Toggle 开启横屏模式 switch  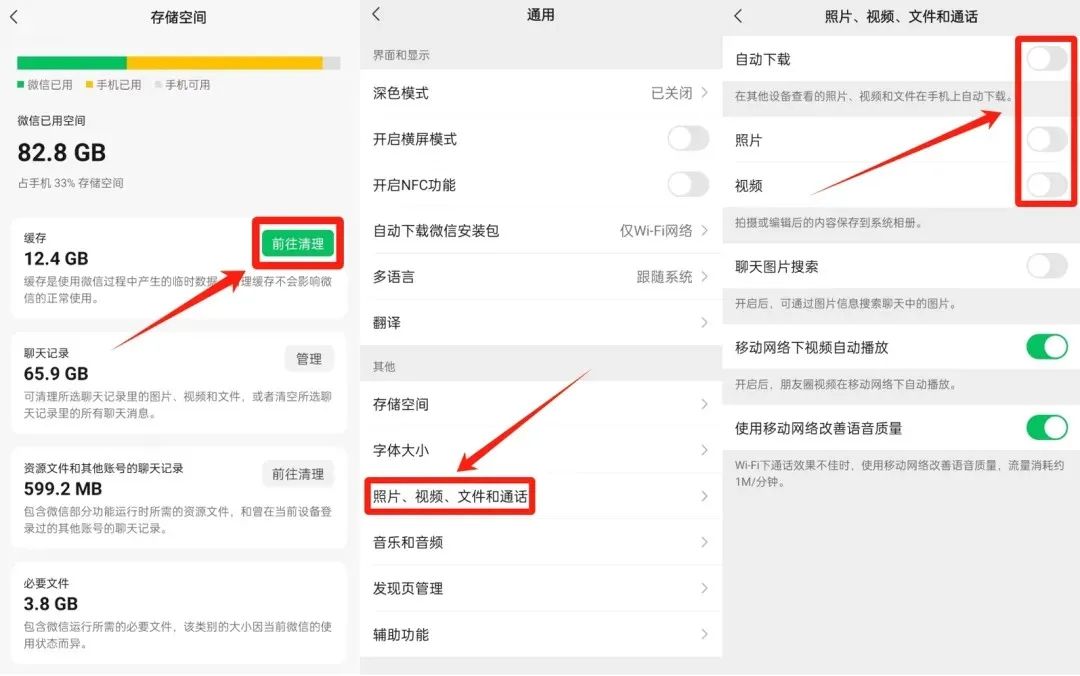(688, 139)
